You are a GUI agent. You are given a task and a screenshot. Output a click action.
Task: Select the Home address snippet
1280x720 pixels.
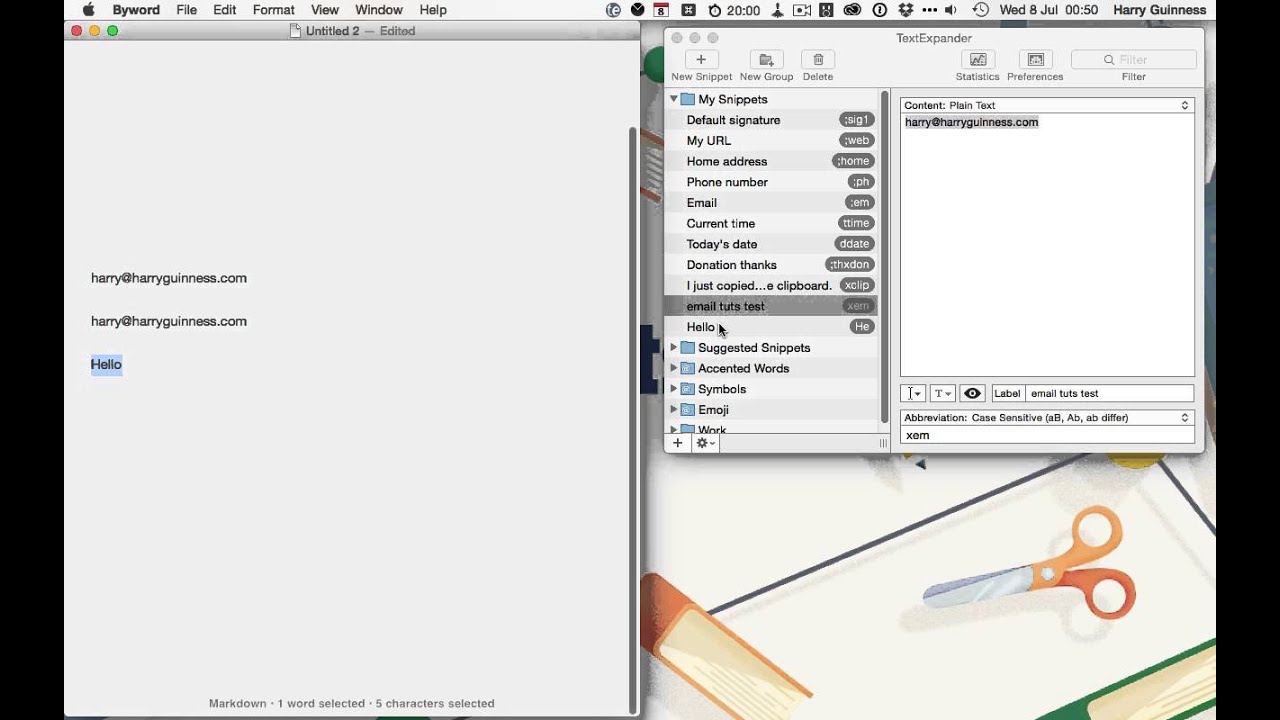(771, 161)
